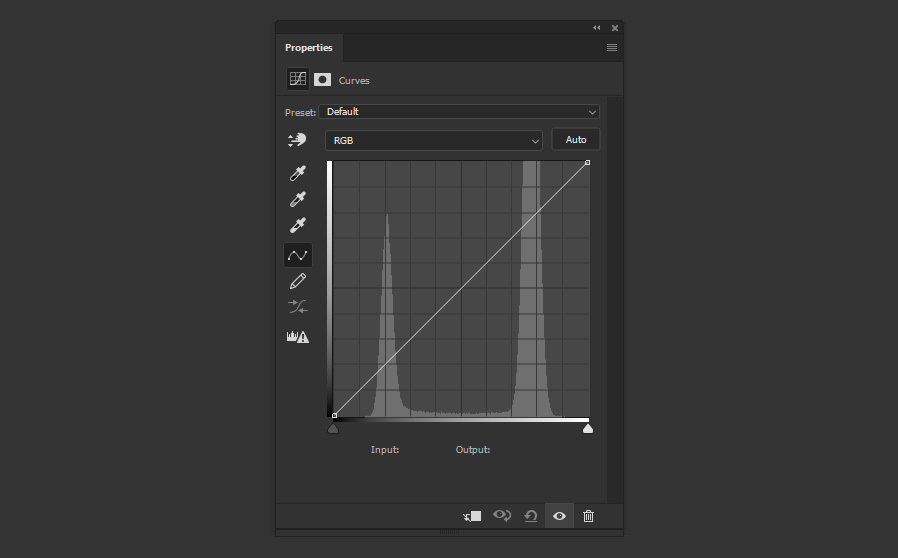The height and width of the screenshot is (558, 898).
Task: Click the panel bottom resize grip
Action: (450, 532)
